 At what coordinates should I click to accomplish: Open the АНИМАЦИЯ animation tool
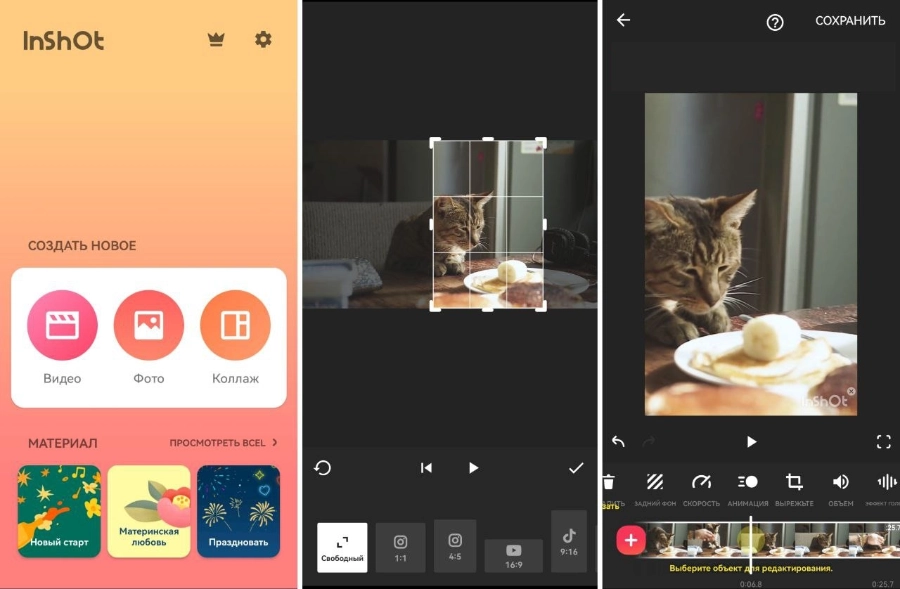[x=748, y=489]
